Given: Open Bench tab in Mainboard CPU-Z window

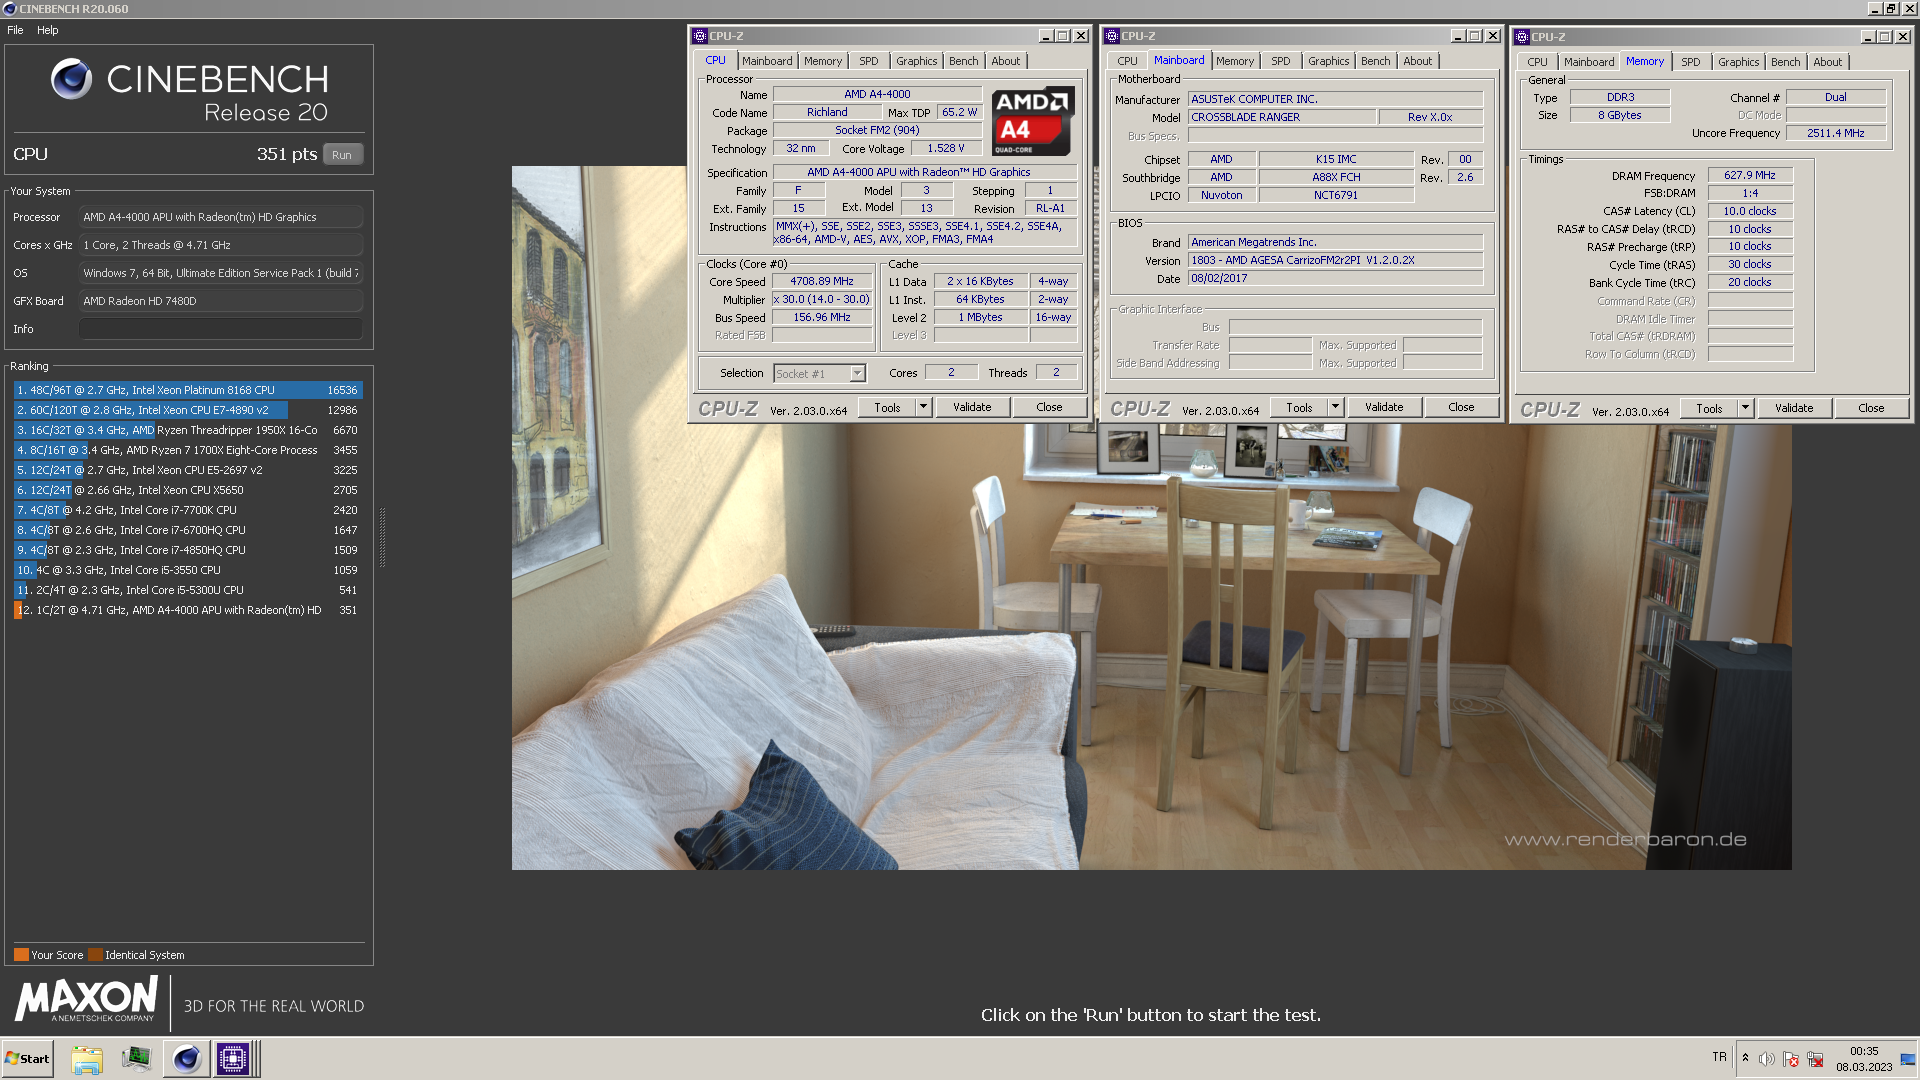Looking at the screenshot, I should pos(1375,61).
